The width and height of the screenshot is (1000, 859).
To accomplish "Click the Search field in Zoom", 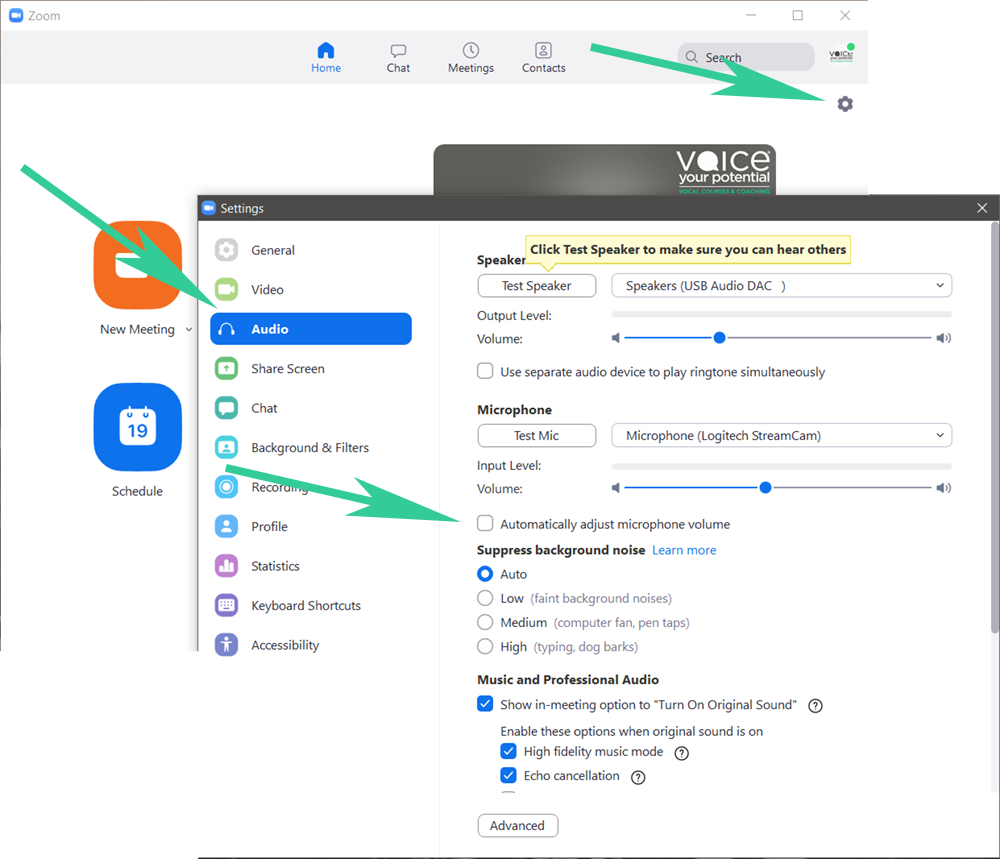I will coord(746,57).
